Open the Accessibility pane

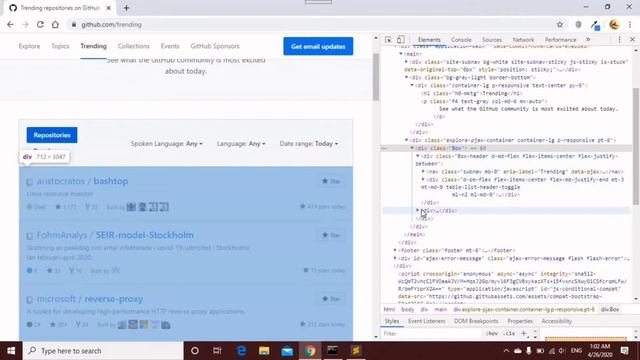pyautogui.click(x=556, y=321)
